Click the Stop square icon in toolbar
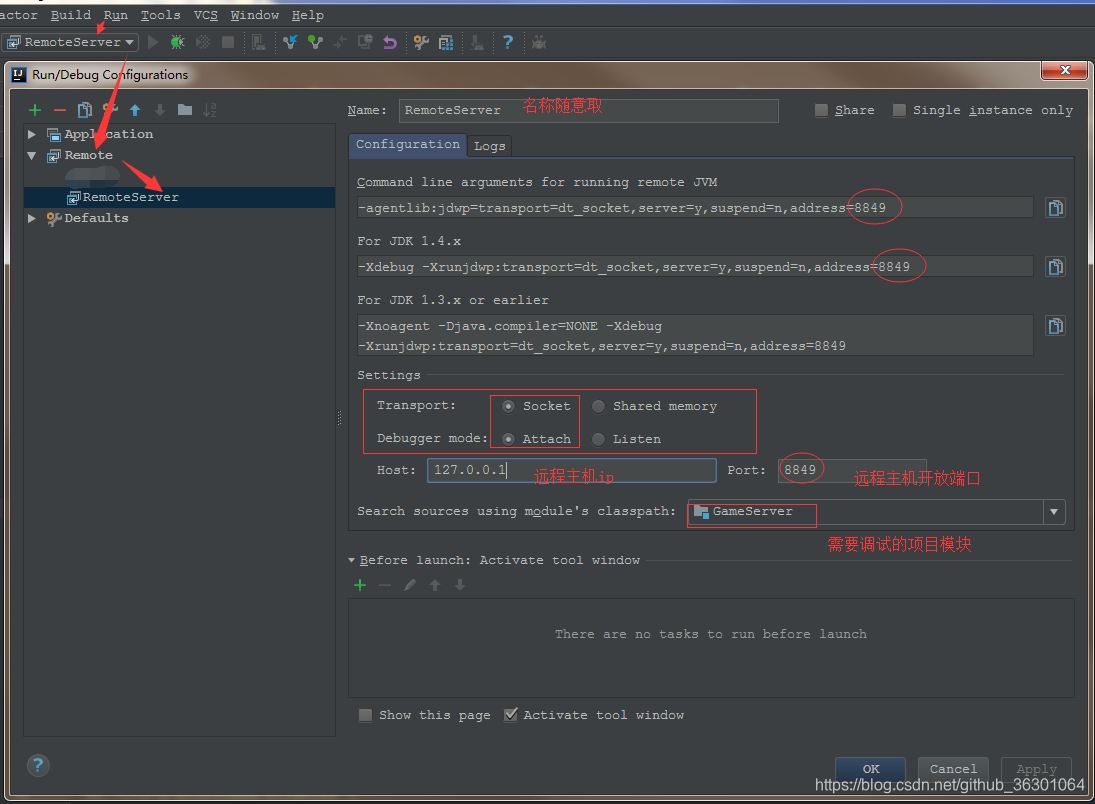Screen dimensions: 1095x804 [228, 43]
